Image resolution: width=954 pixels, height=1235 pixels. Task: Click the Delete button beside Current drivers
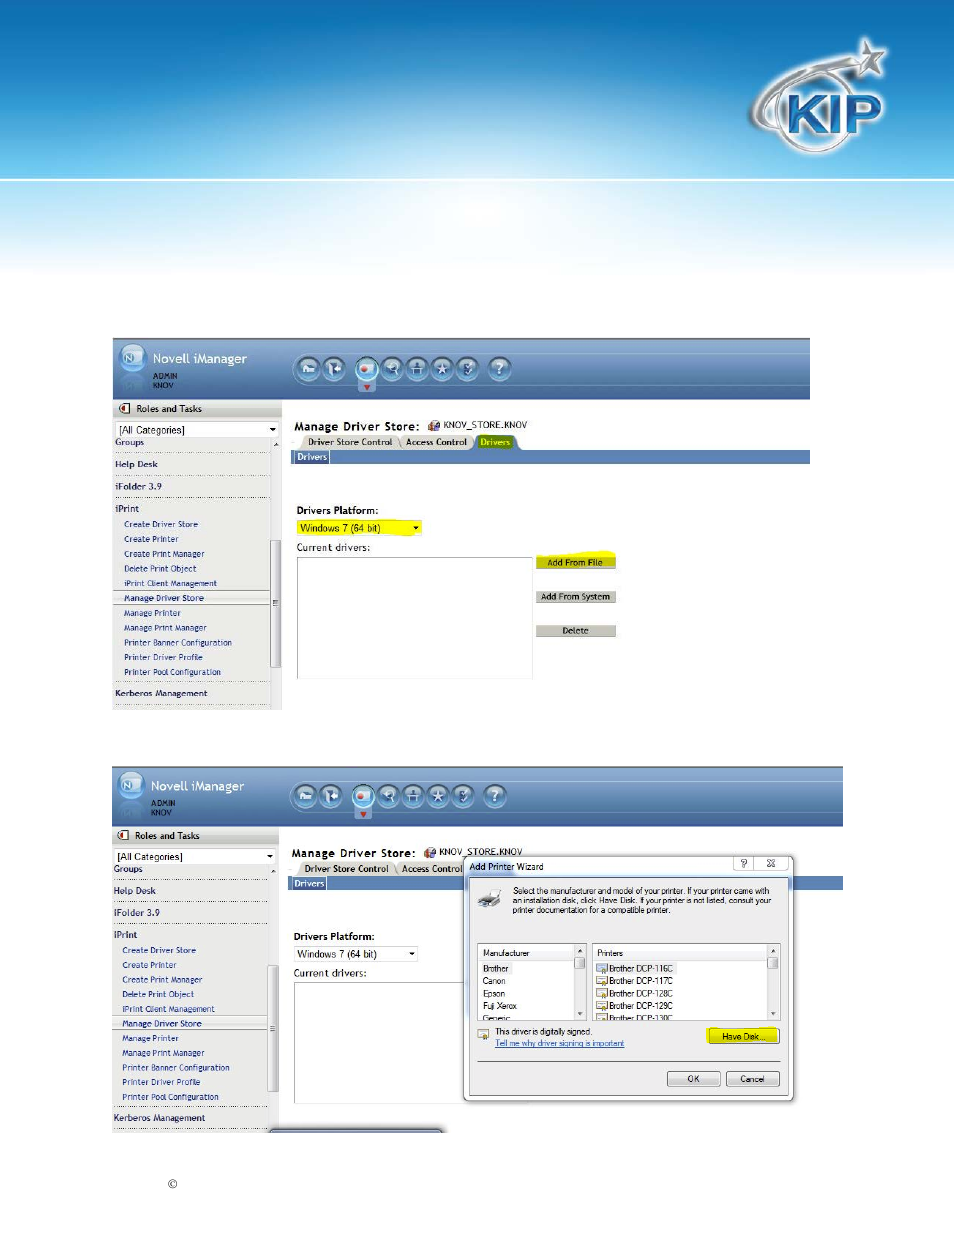click(x=575, y=631)
